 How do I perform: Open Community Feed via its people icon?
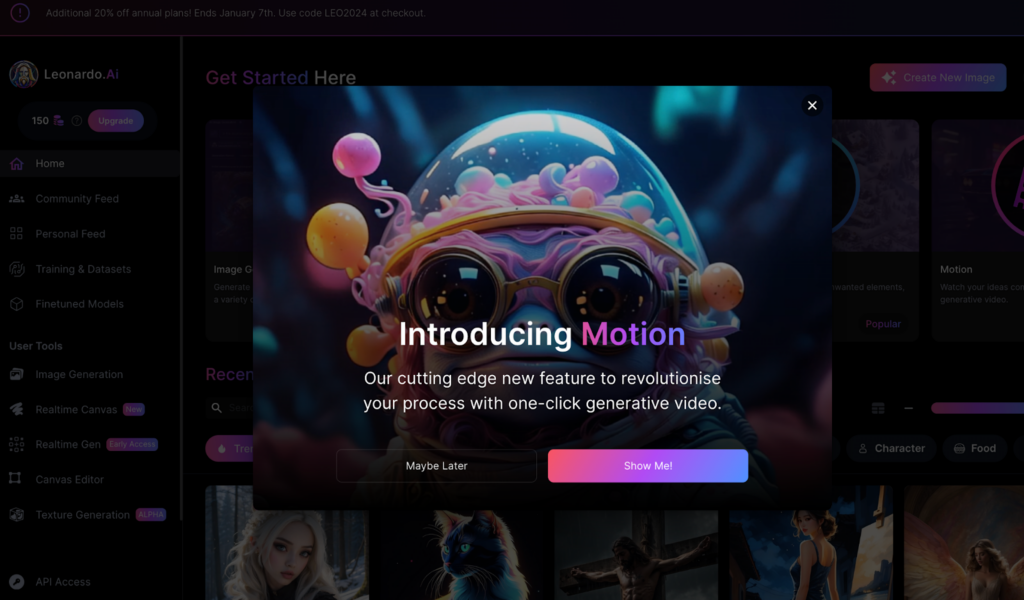click(x=16, y=198)
